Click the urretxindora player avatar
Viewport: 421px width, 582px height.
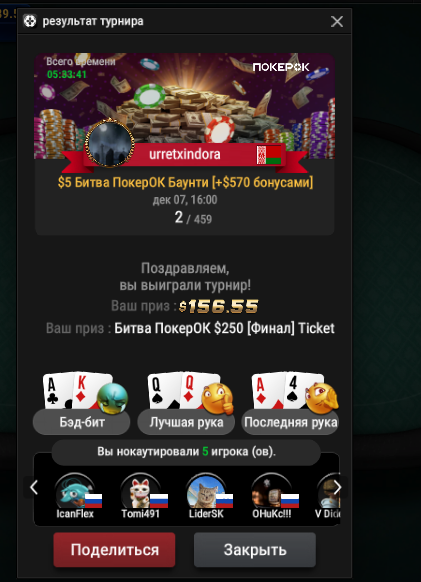[x=110, y=143]
